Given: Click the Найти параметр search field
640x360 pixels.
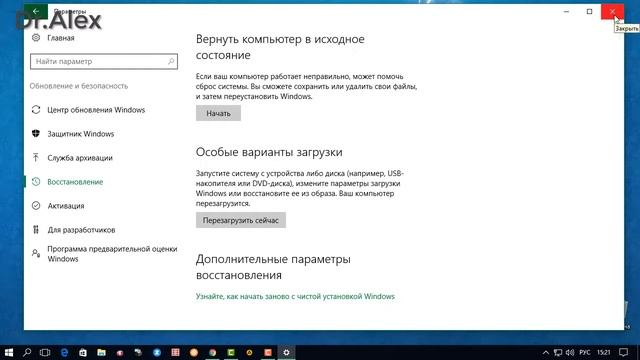Looking at the screenshot, I should [x=104, y=61].
